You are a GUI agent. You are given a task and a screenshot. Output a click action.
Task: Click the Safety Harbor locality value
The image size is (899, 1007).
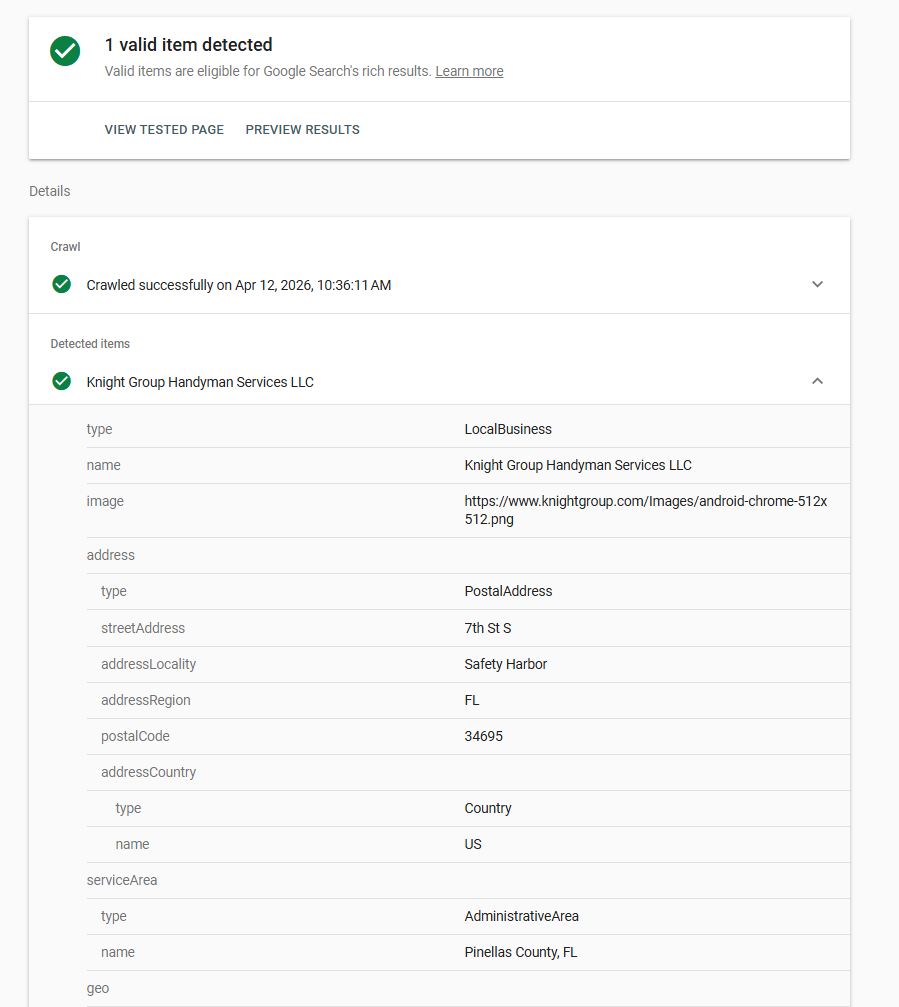505,664
